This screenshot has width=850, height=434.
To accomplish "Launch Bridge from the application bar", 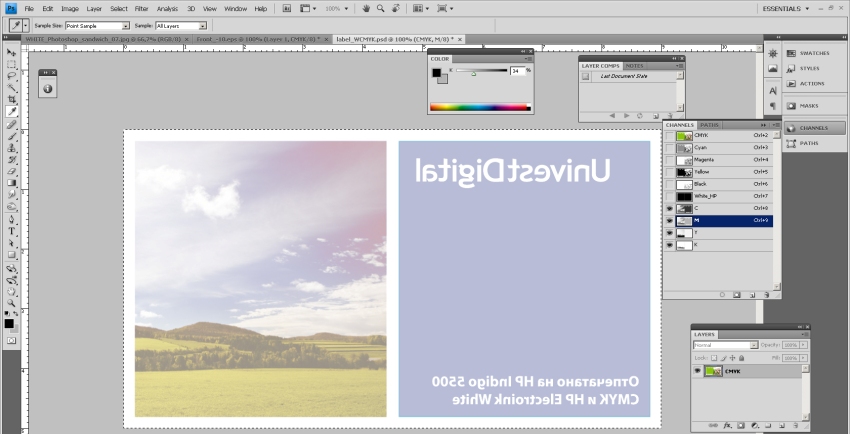I will (286, 9).
